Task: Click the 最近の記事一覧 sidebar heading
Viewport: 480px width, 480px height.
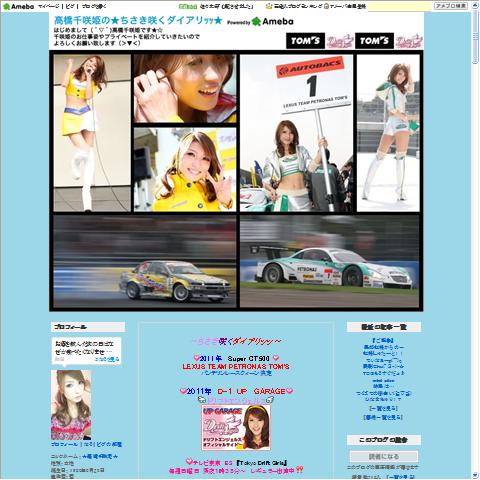Action: coord(384,327)
